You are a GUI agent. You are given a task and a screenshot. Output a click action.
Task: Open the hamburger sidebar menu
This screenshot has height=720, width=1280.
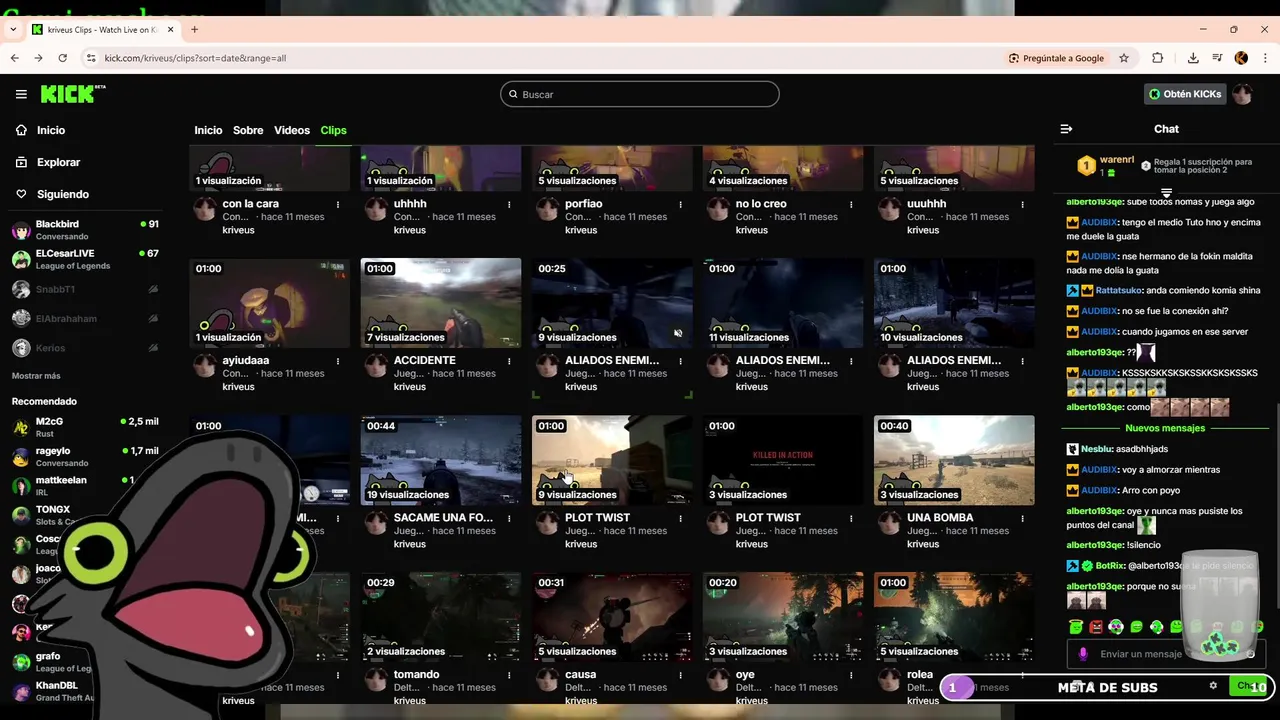point(21,94)
